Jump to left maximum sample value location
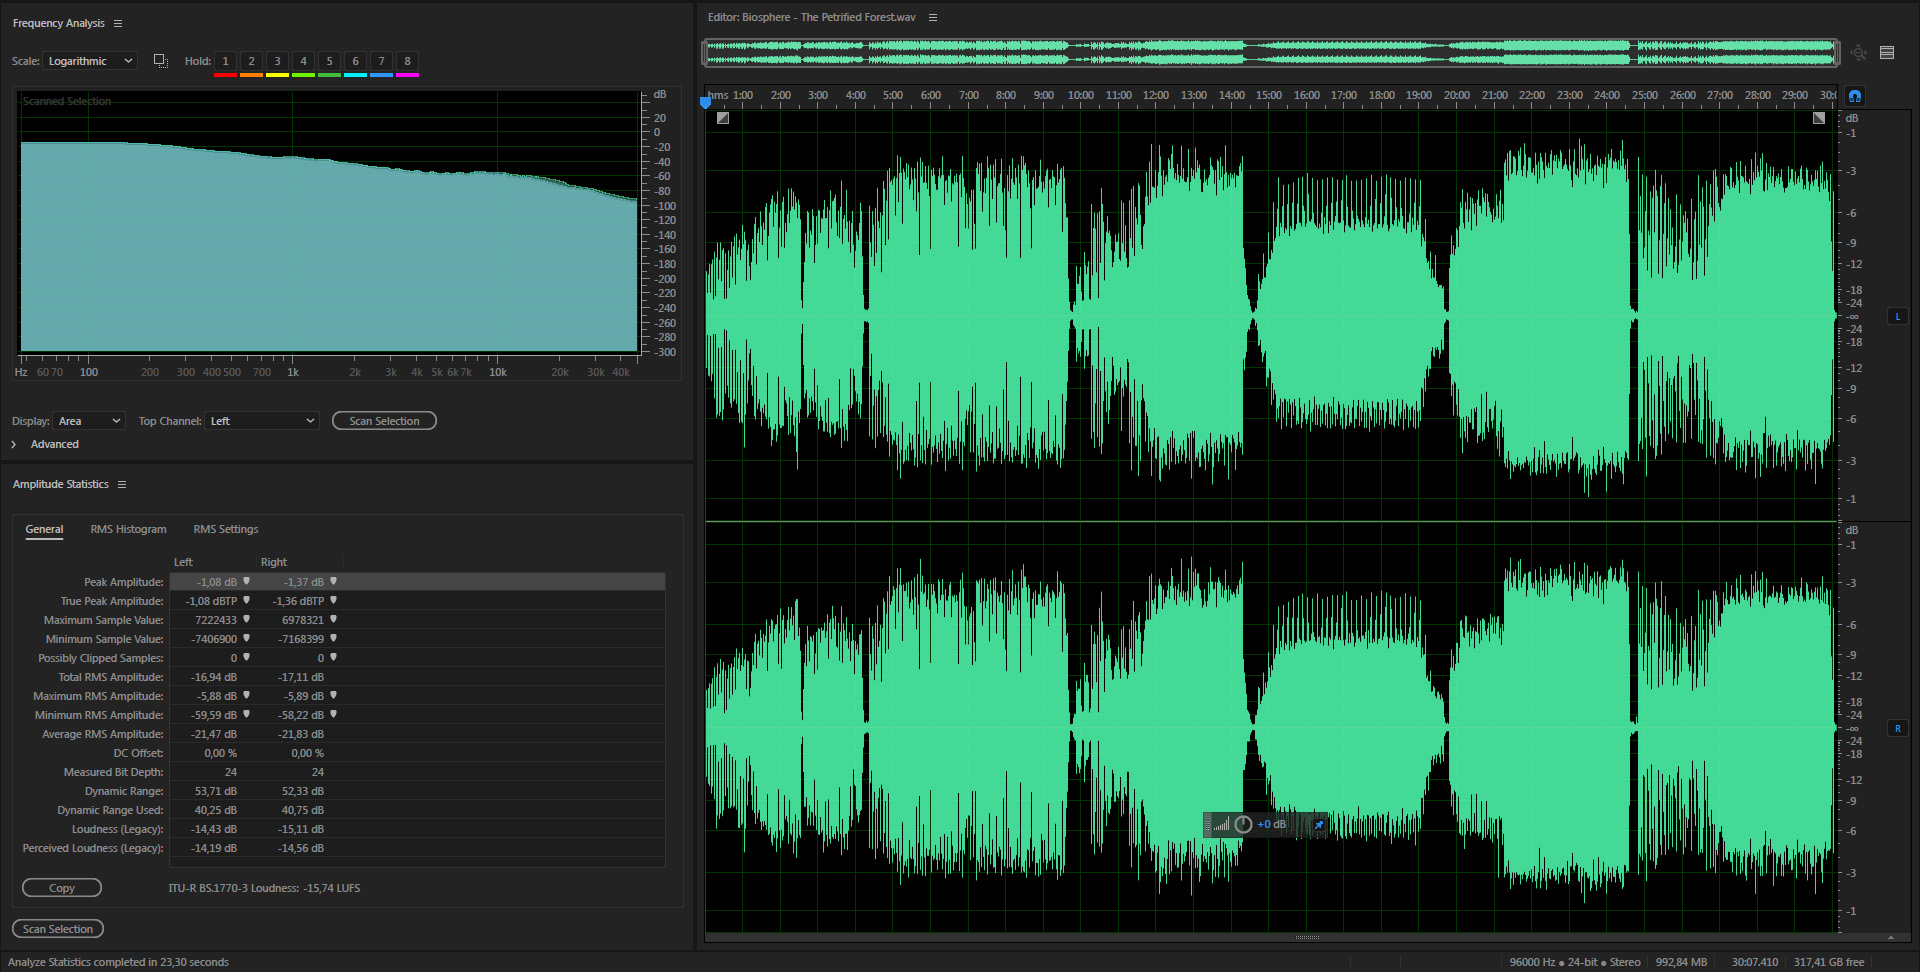Viewport: 1920px width, 972px height. click(x=246, y=619)
